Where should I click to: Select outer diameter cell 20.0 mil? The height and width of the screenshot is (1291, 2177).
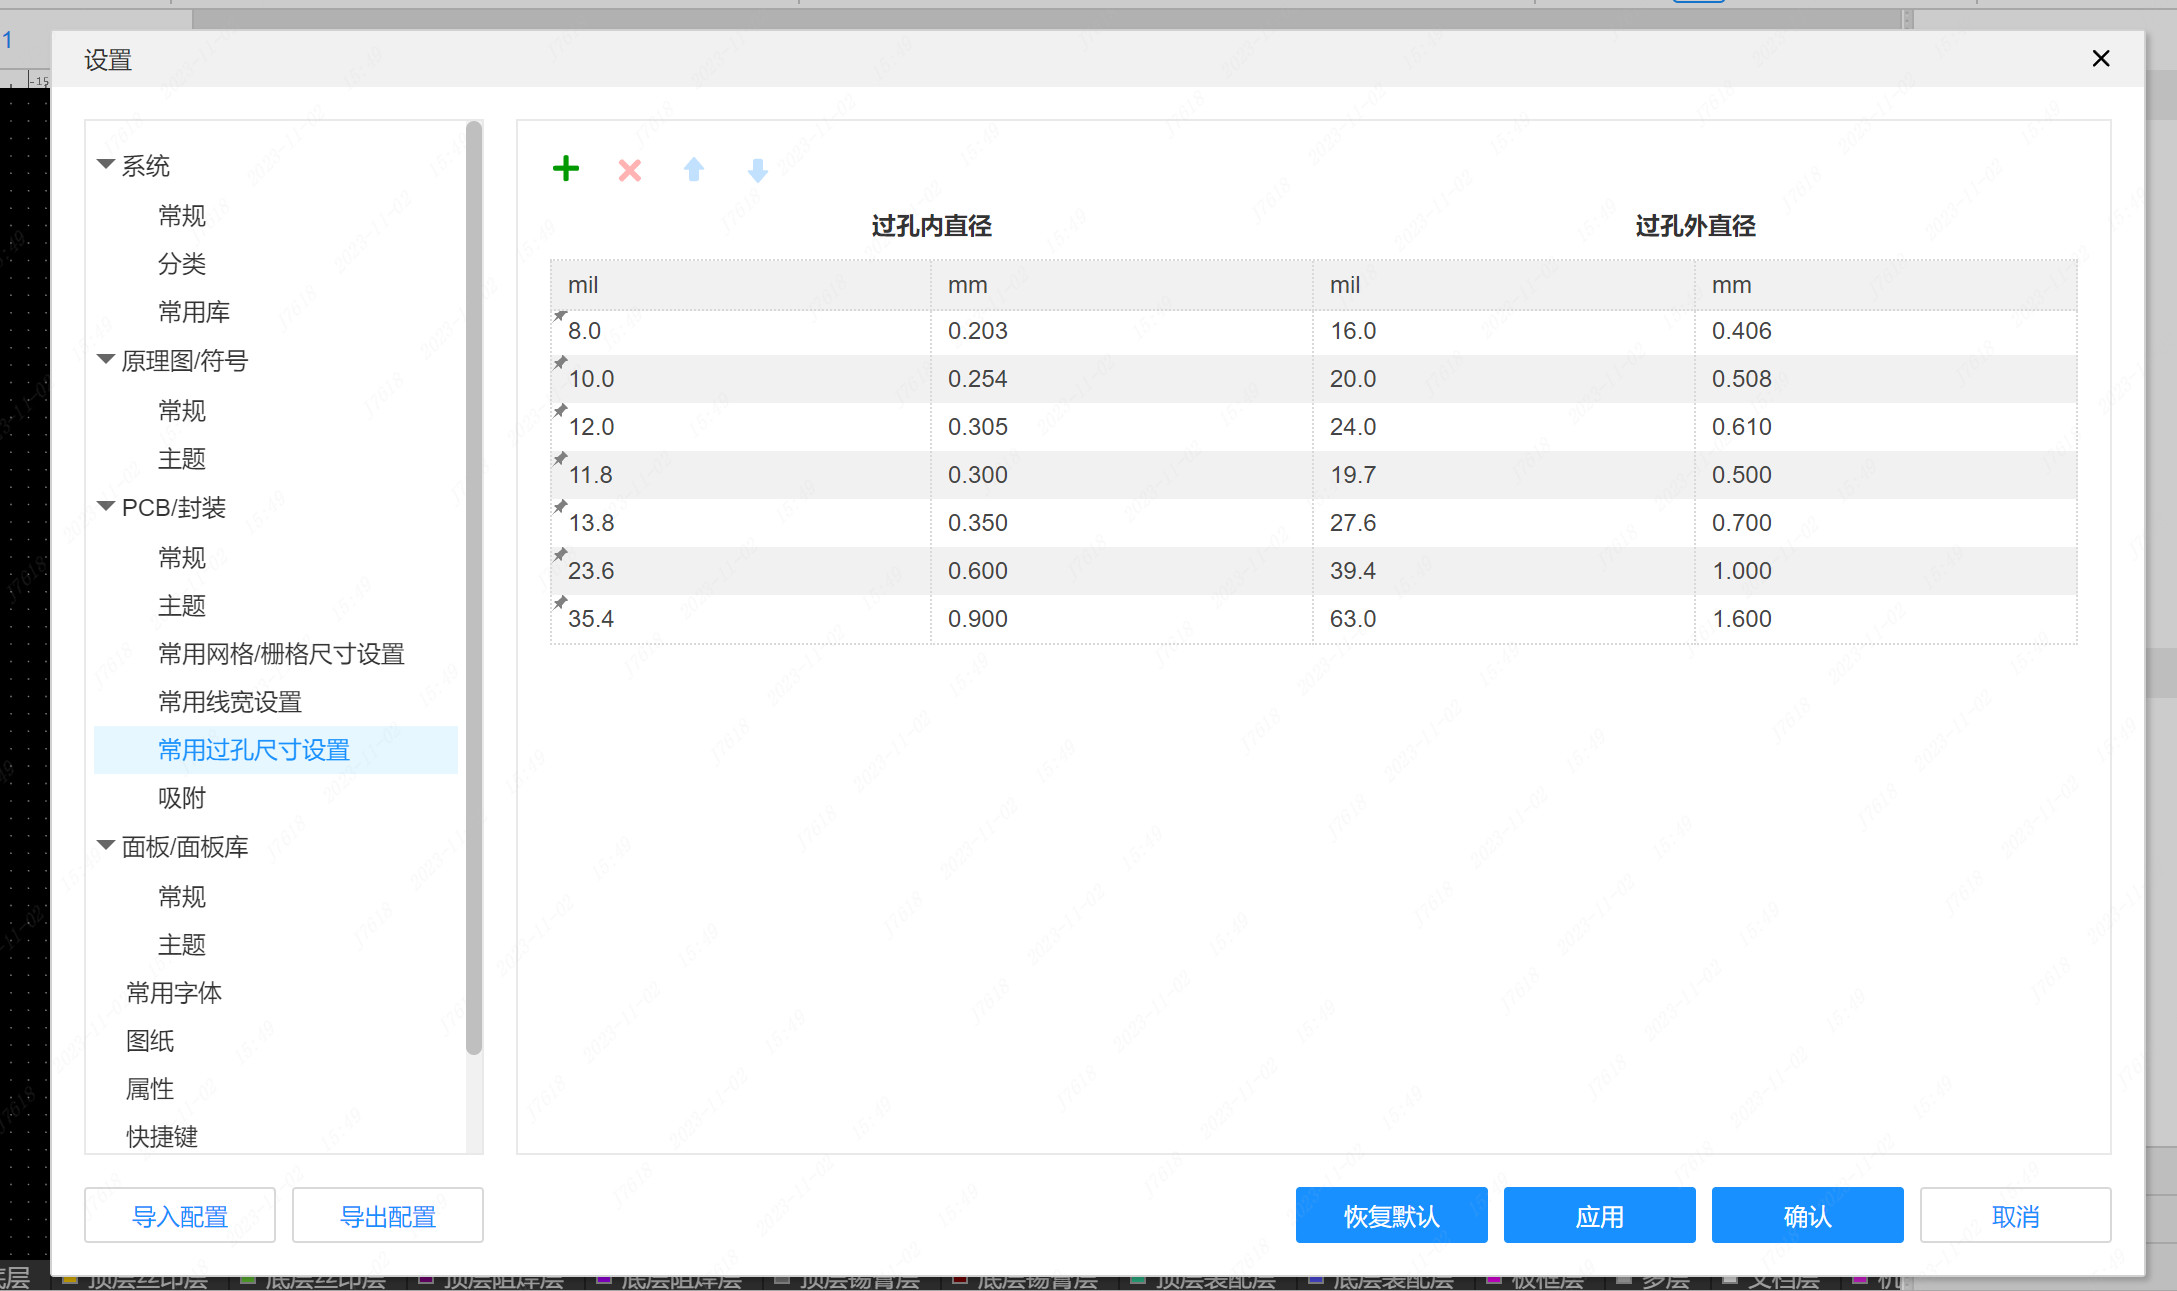(1504, 379)
